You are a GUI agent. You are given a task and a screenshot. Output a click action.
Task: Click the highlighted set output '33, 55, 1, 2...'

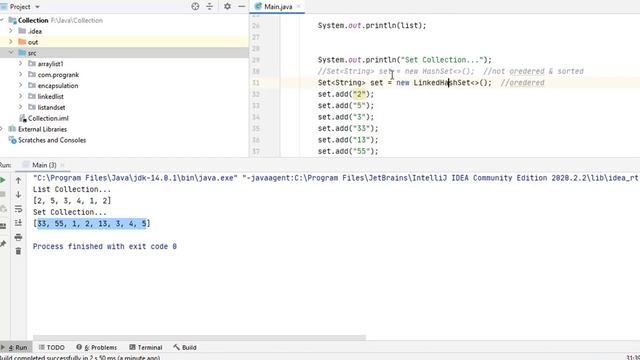[x=92, y=223]
